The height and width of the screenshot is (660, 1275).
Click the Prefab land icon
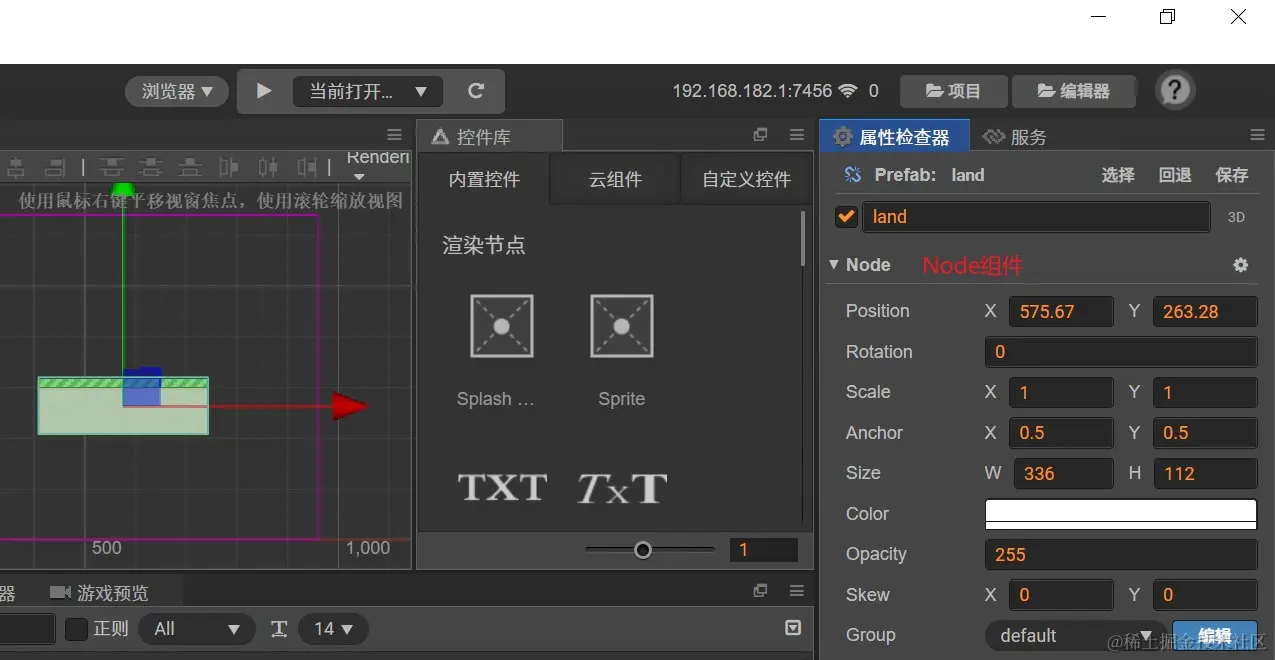click(x=853, y=175)
